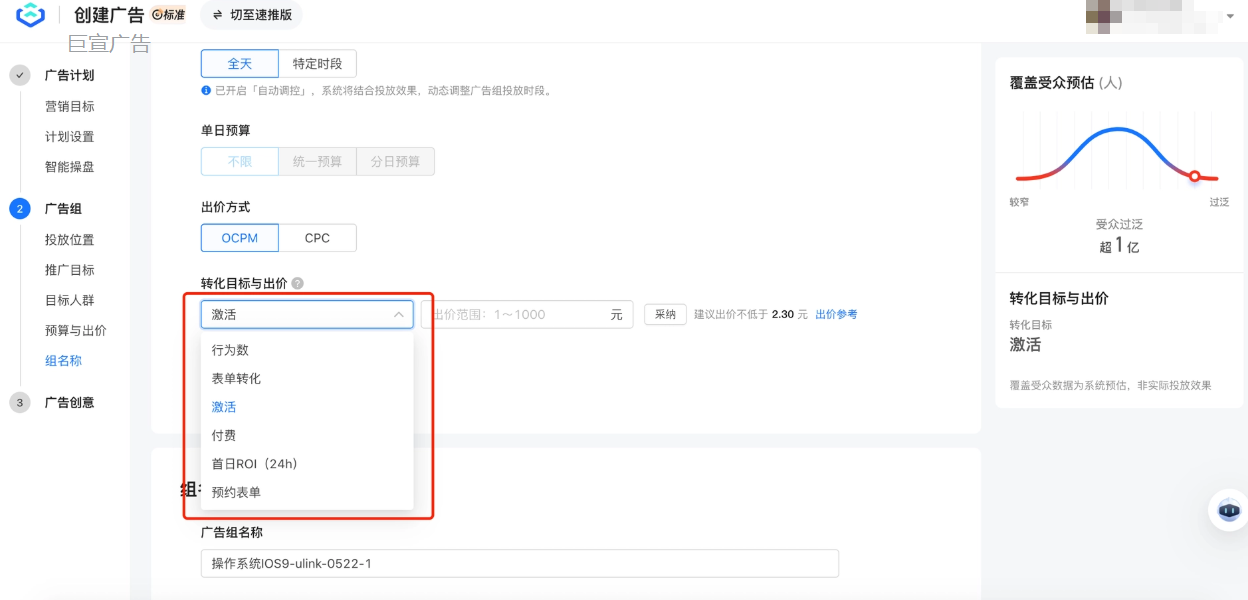Collapse the 激活 conversion target dropdown
Screen dimensions: 1248x600
coord(398,314)
